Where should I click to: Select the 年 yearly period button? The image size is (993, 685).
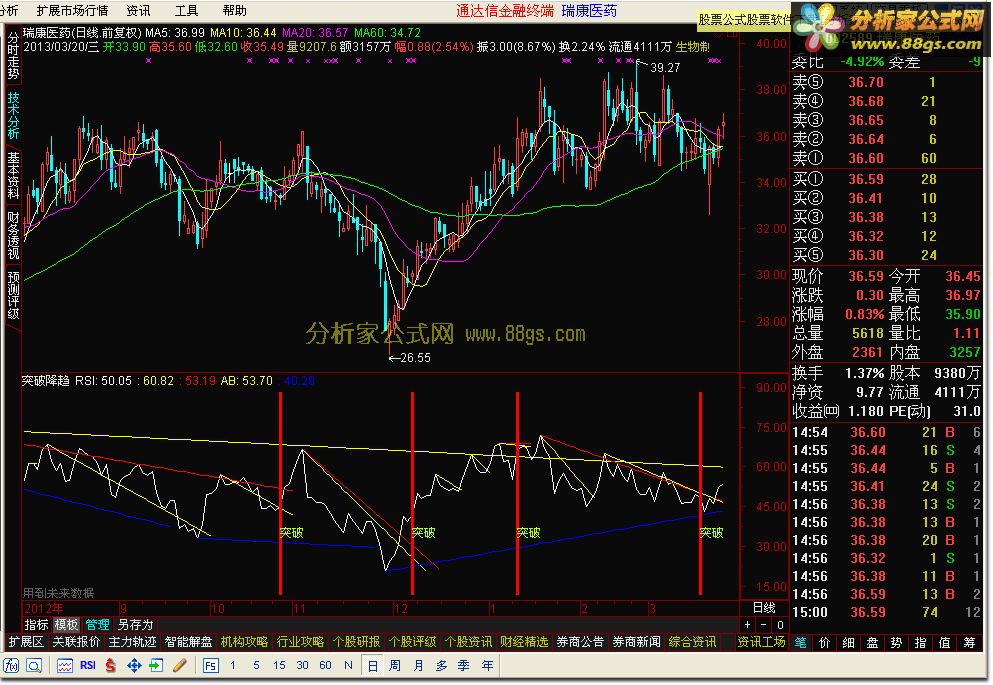[487, 665]
